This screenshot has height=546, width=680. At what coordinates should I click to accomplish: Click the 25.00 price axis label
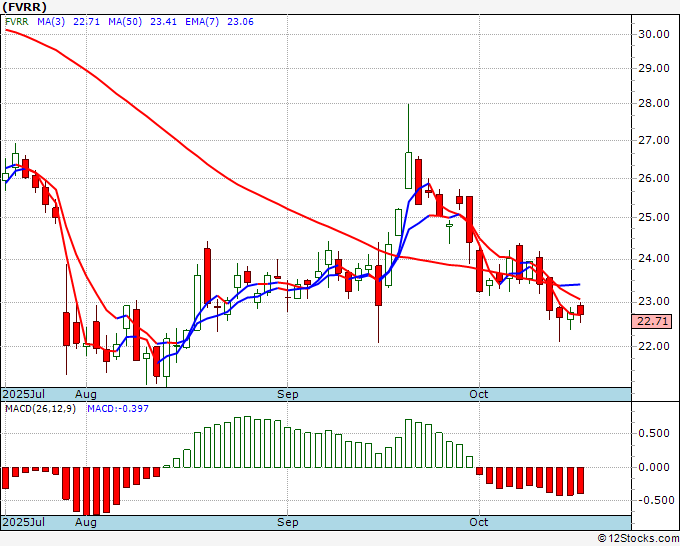(x=654, y=217)
